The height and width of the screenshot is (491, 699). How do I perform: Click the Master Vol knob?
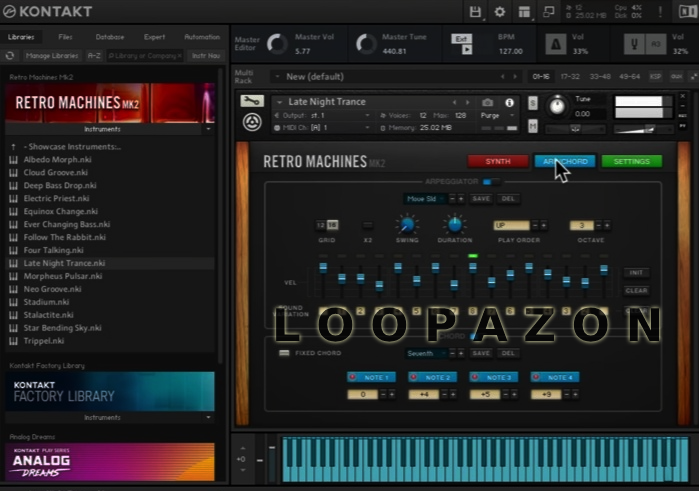pyautogui.click(x=277, y=44)
